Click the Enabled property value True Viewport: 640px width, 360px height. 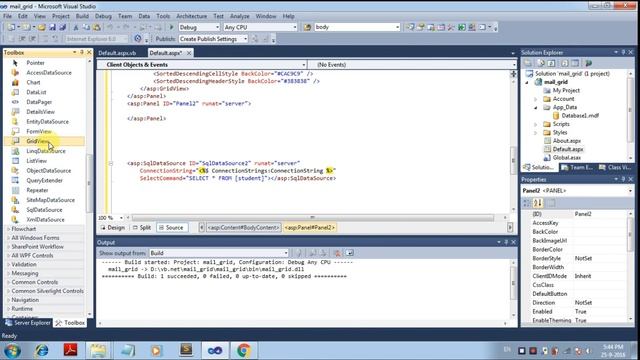581,311
